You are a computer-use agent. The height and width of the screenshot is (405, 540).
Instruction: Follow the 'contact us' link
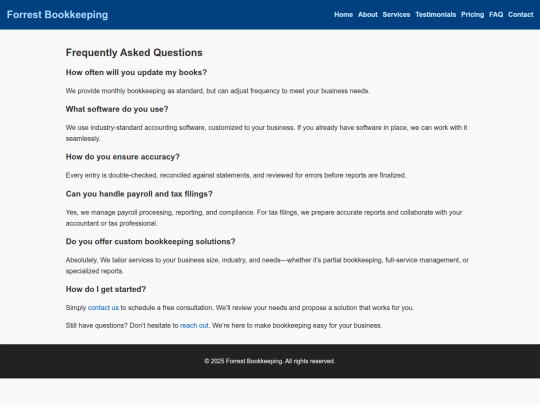[x=103, y=308]
